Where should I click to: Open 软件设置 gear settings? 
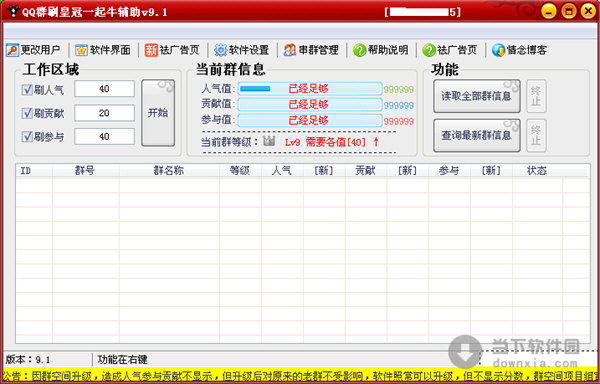coord(241,50)
